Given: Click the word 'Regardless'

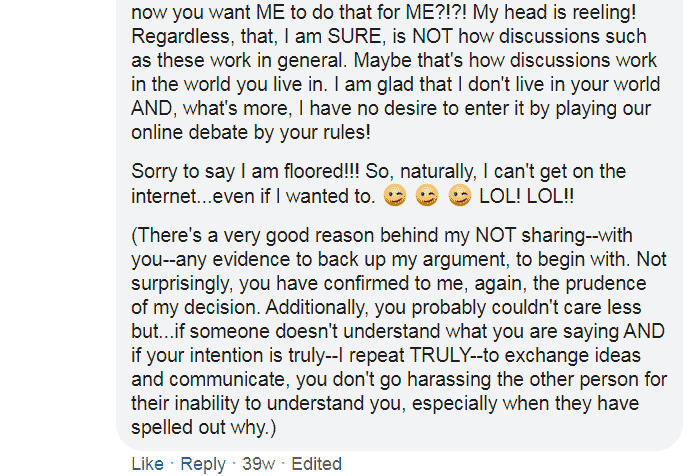Looking at the screenshot, I should pyautogui.click(x=180, y=37).
